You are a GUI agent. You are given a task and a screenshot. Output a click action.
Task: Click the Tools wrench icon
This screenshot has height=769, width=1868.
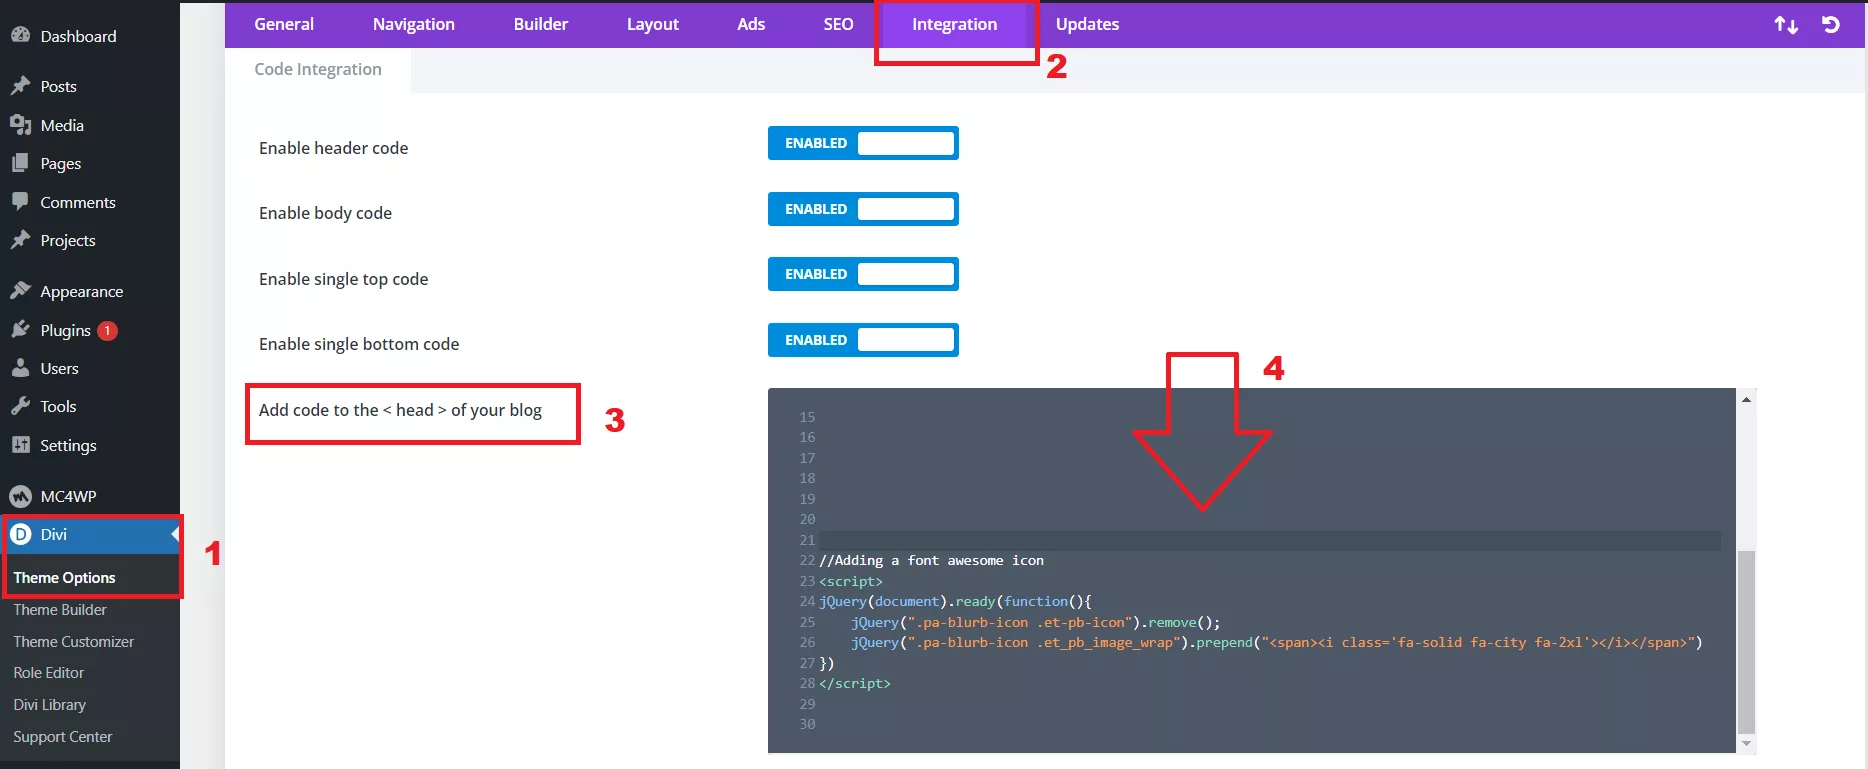(20, 406)
